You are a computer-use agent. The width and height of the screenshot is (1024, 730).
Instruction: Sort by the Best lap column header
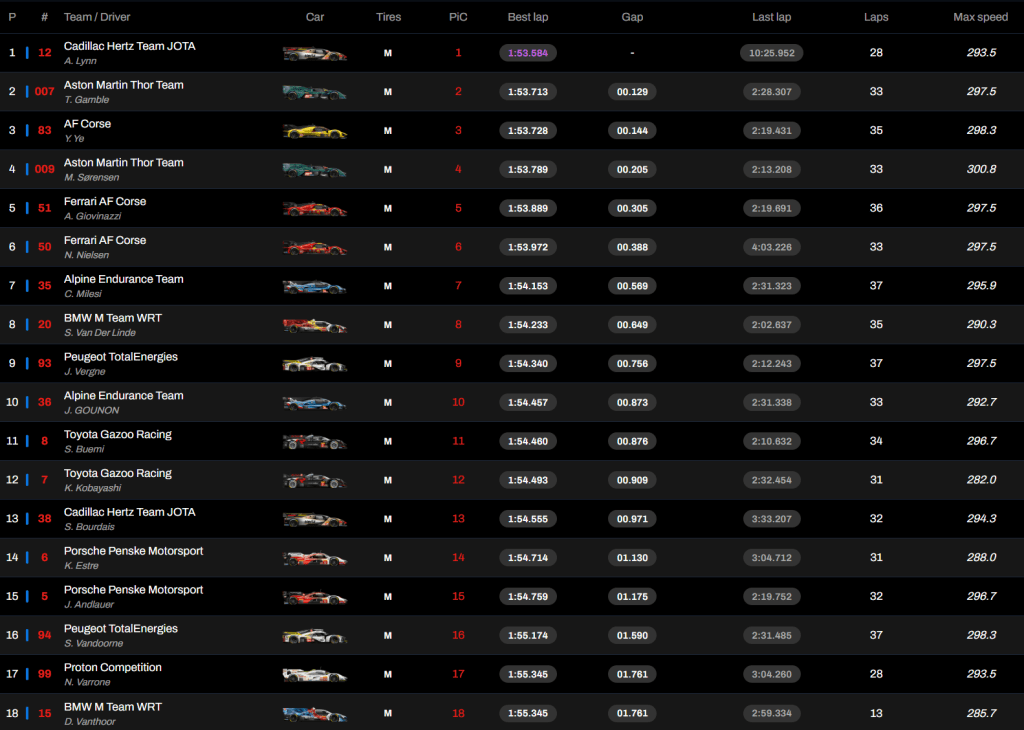click(528, 17)
